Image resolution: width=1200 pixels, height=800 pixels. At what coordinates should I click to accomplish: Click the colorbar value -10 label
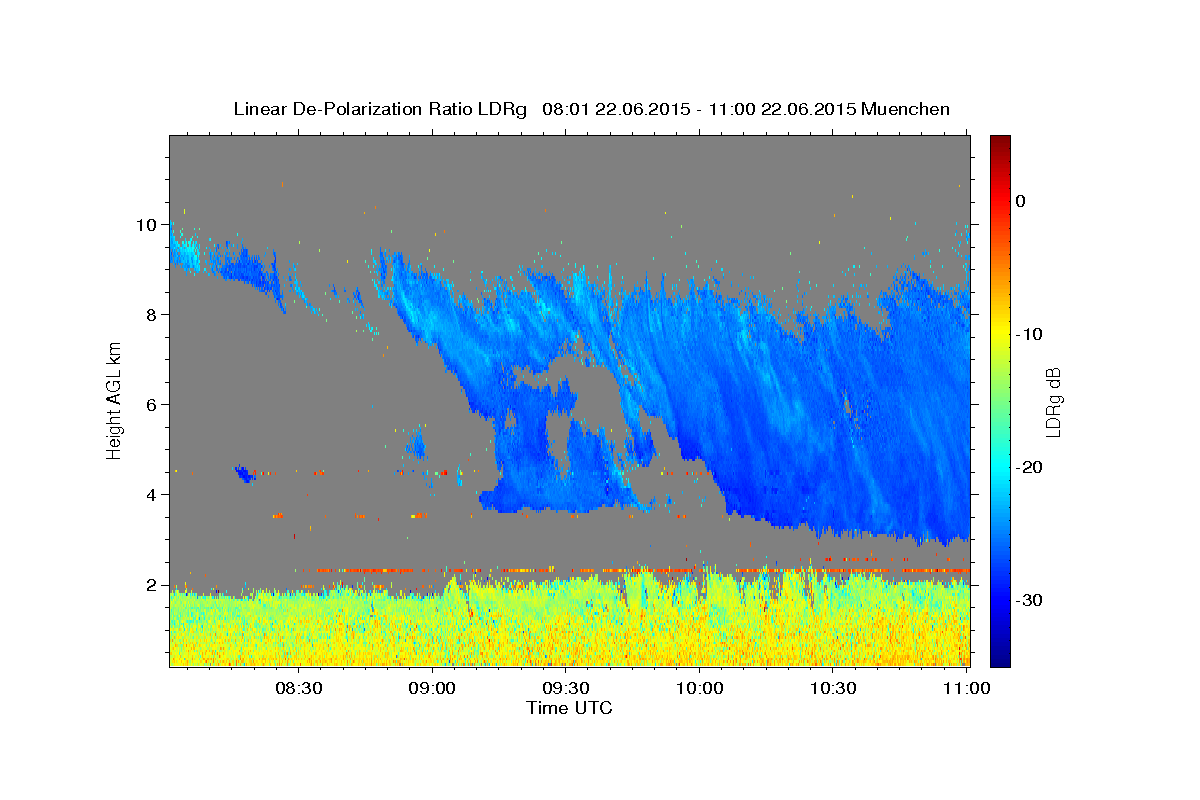(1029, 334)
